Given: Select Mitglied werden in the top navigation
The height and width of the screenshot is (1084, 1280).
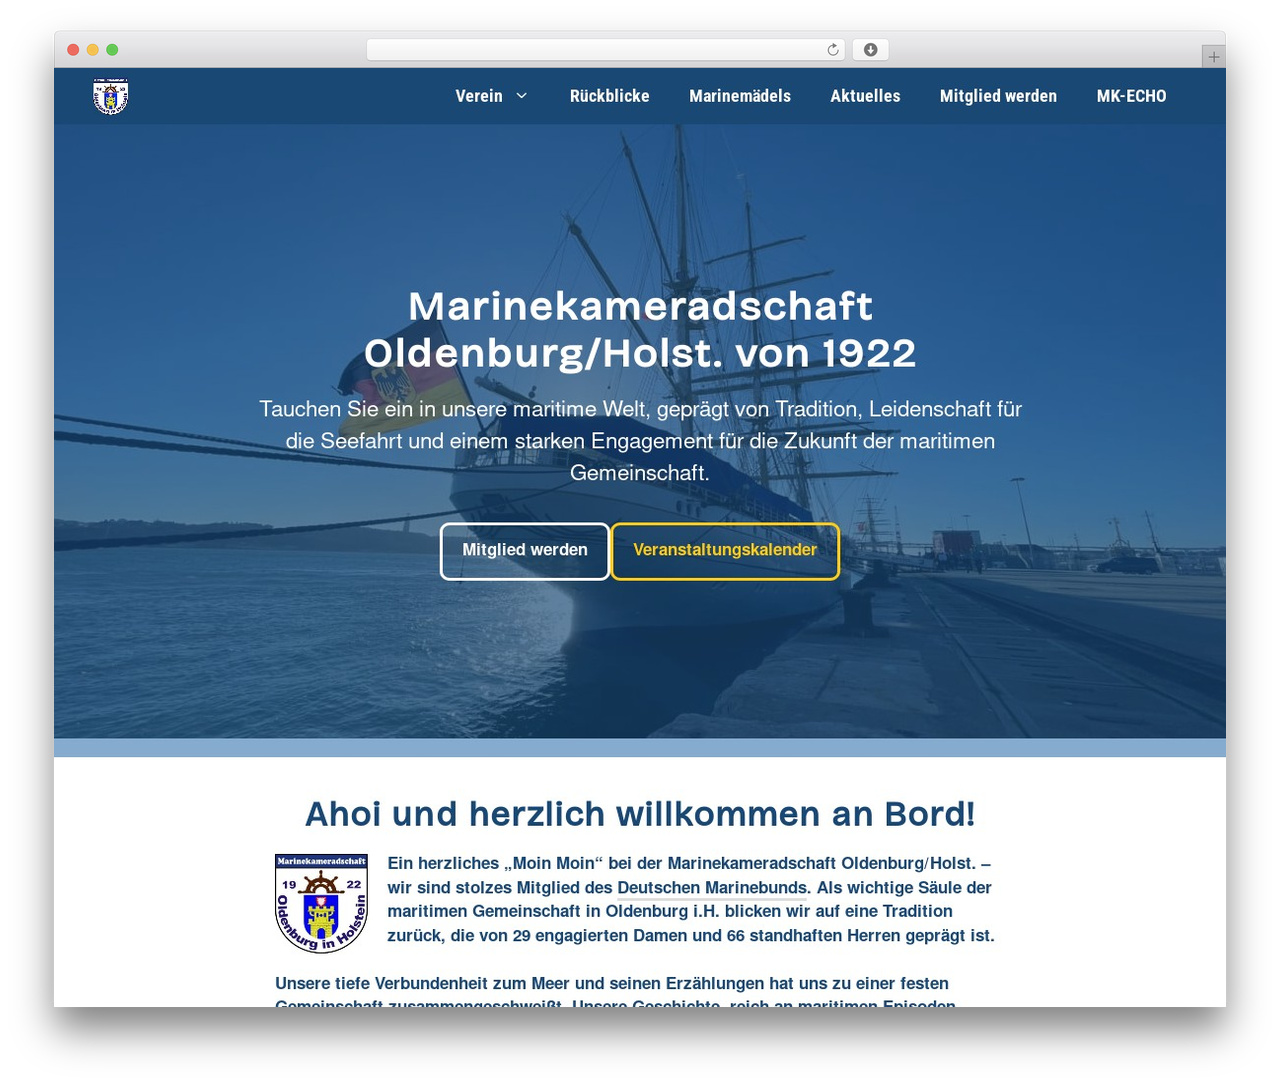Looking at the screenshot, I should 998,96.
